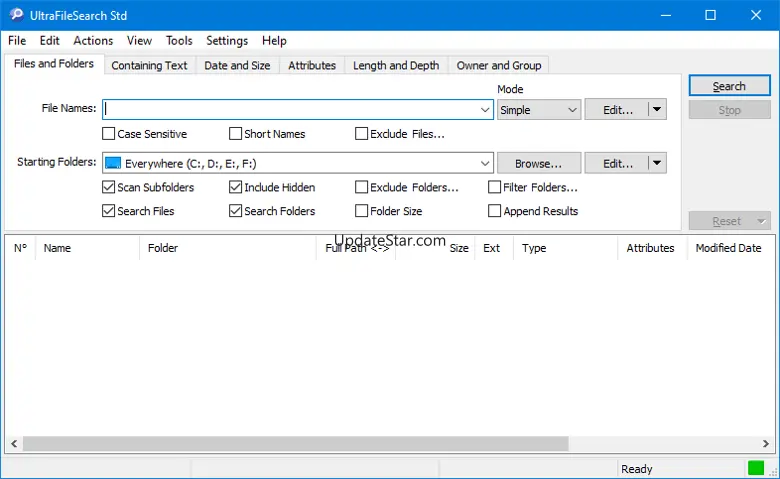The width and height of the screenshot is (780, 479).
Task: Open the Mode dropdown set to Simple
Action: (539, 109)
